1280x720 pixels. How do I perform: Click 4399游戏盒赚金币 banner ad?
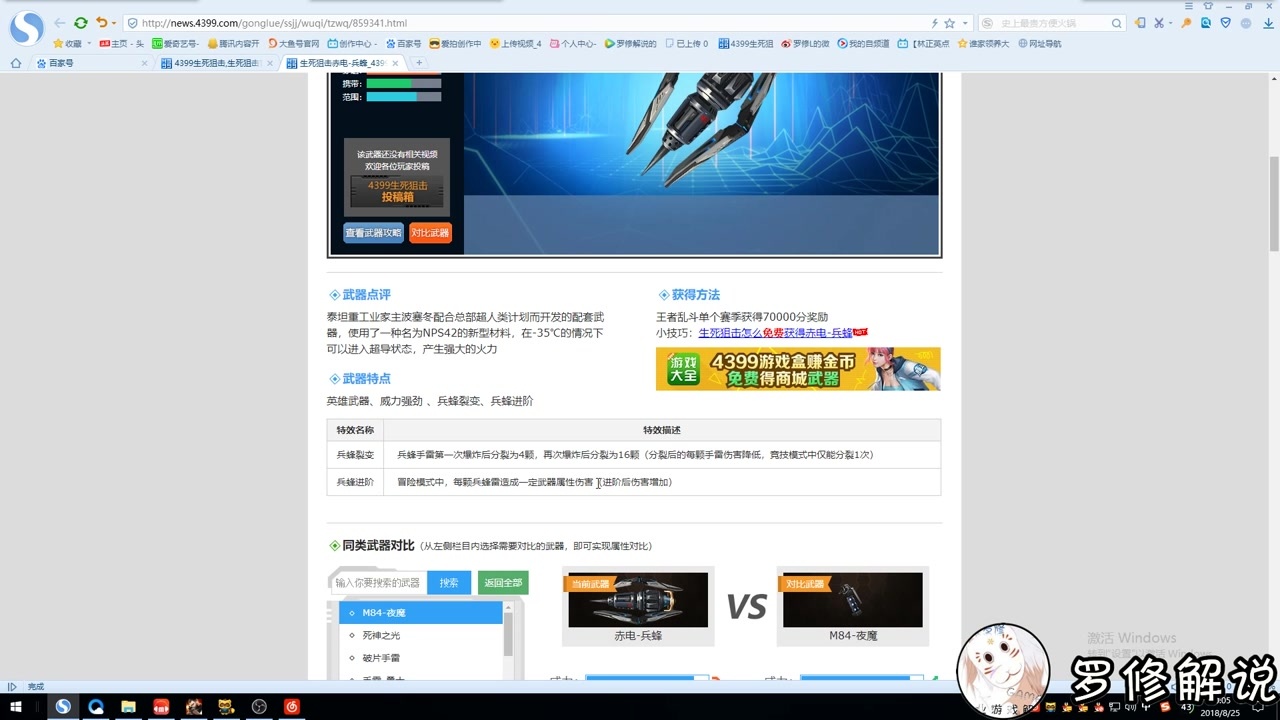click(x=798, y=369)
